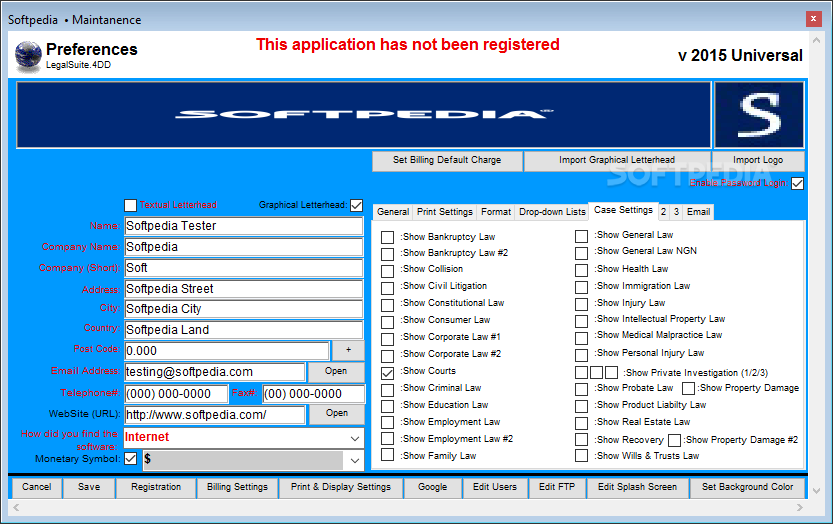The image size is (833, 524).
Task: Click the horizontal scrollbar right arrow
Action: tap(800, 508)
